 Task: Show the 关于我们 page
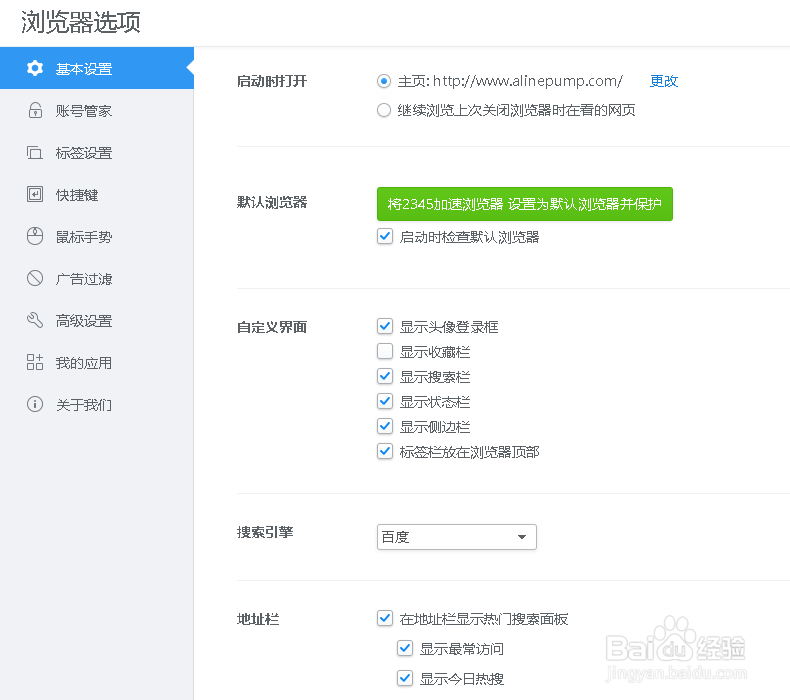click(x=97, y=404)
